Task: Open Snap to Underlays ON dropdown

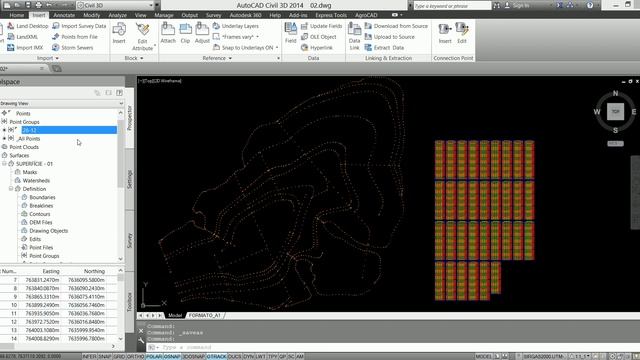Action: [x=277, y=48]
